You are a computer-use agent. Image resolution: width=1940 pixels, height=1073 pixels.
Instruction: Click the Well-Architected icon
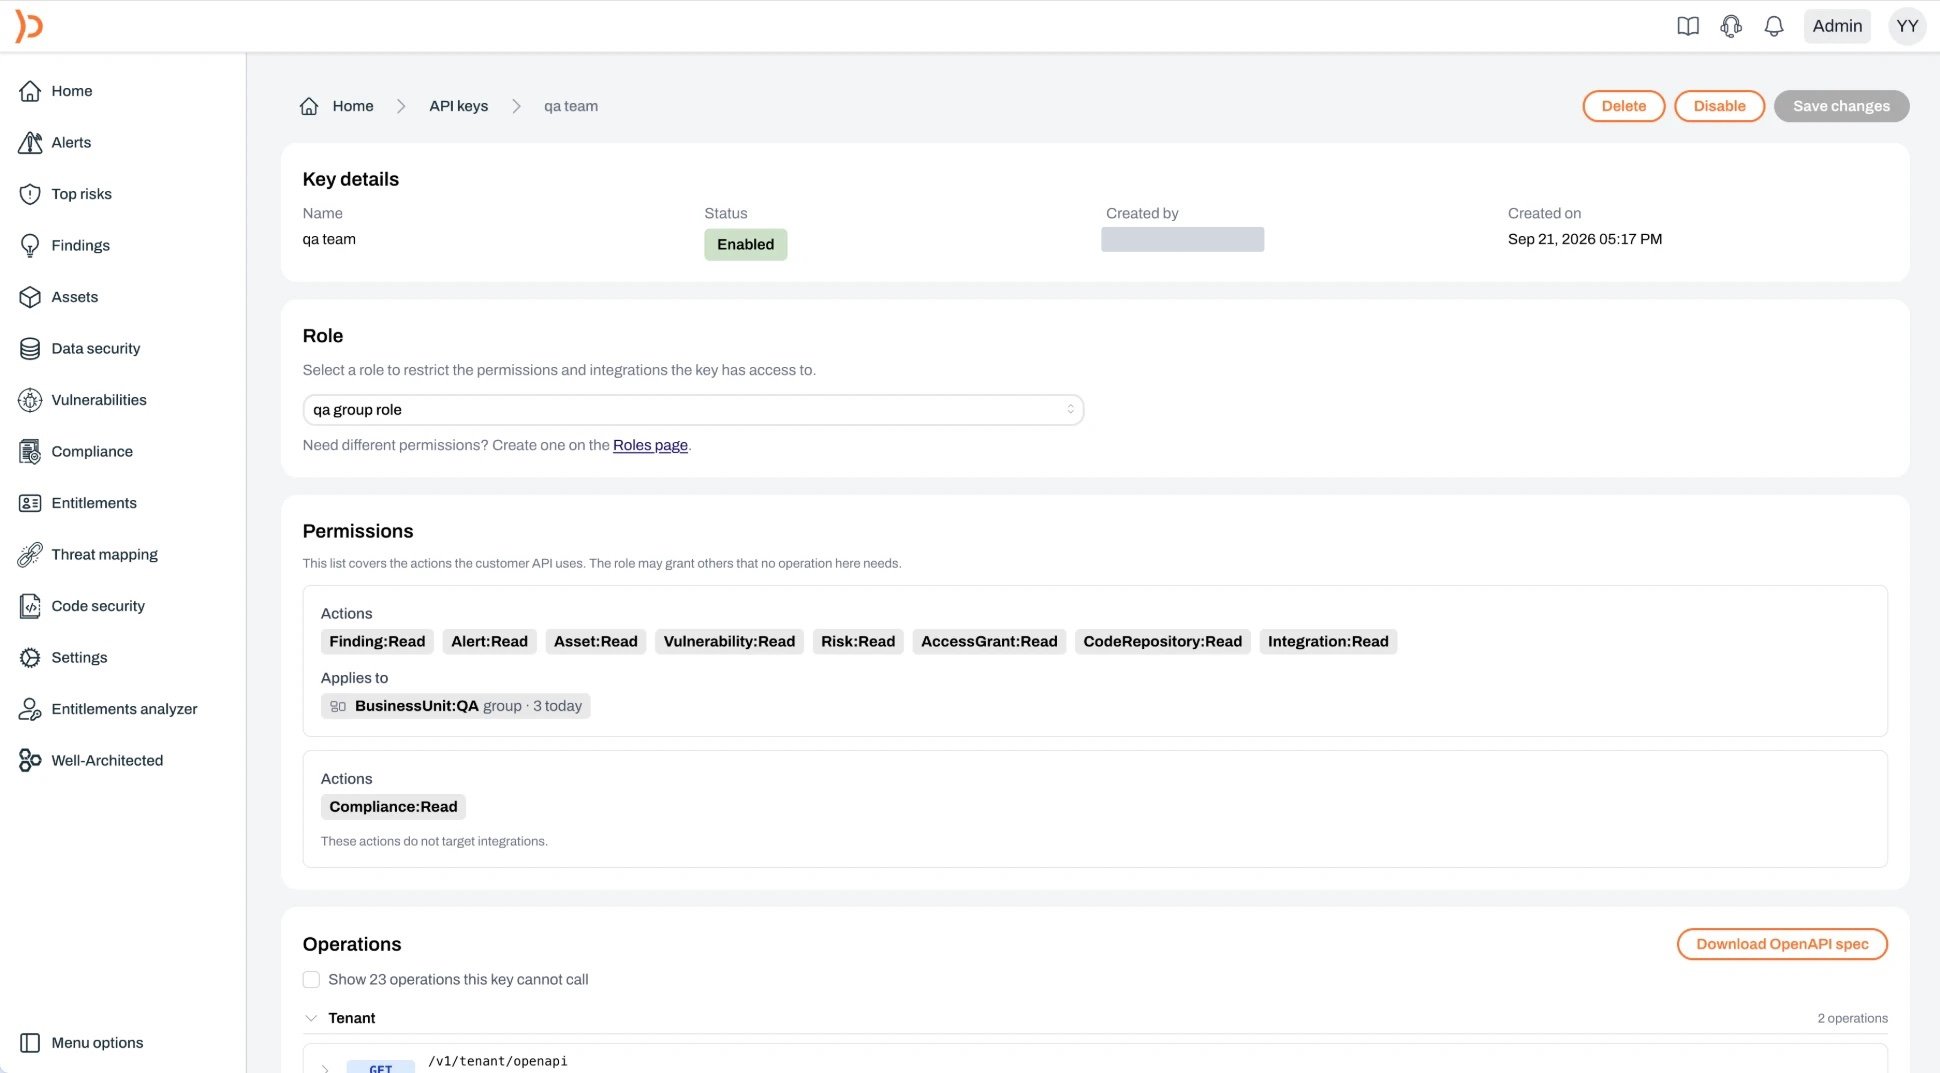[30, 760]
